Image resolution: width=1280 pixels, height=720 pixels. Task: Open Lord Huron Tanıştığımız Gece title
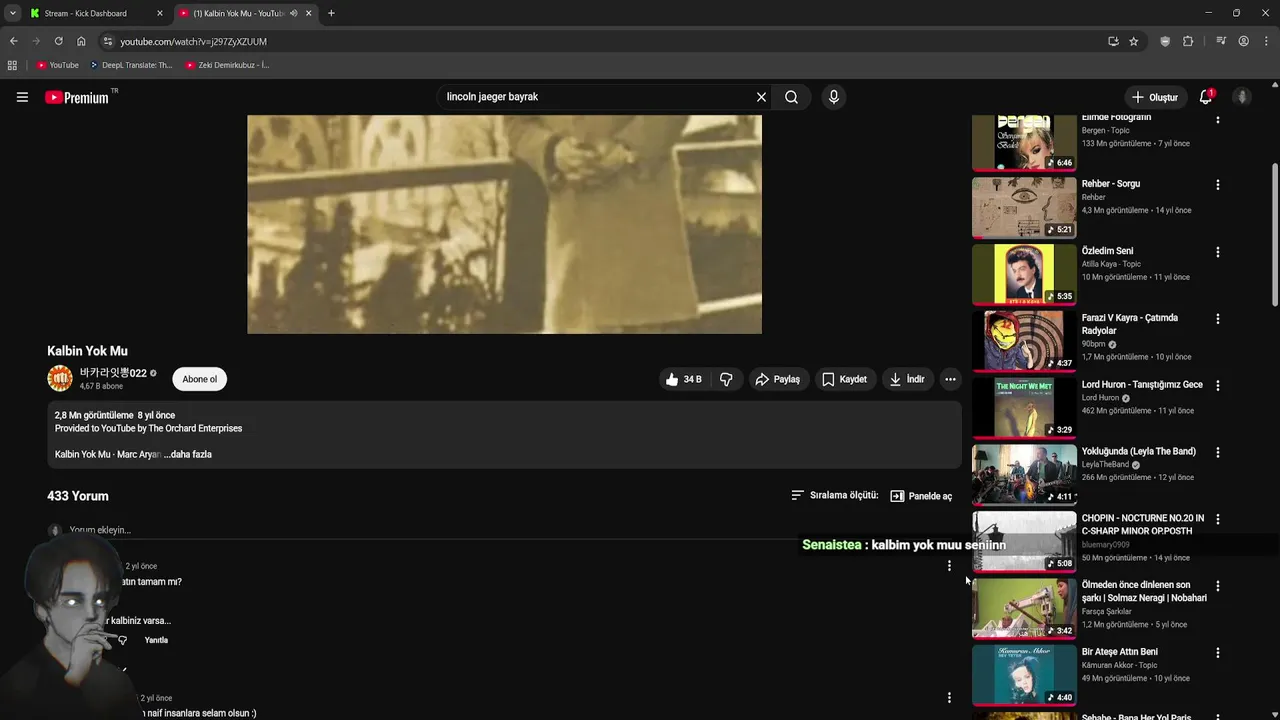tap(1142, 385)
